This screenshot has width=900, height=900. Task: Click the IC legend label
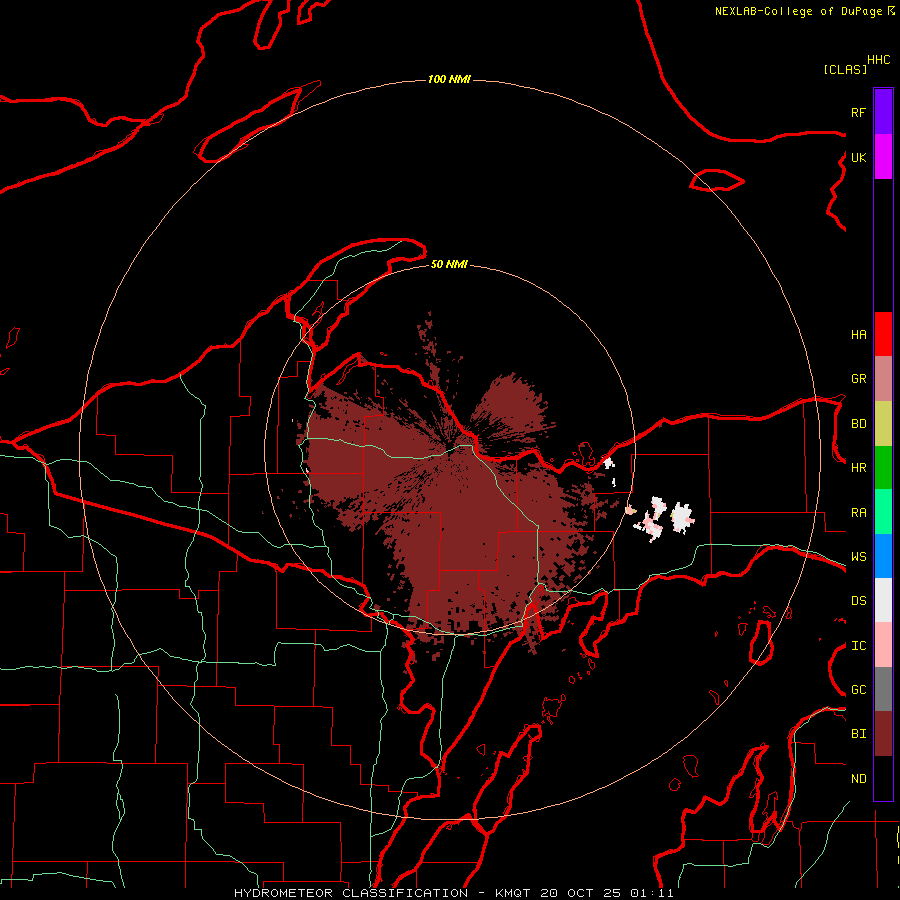pos(859,646)
